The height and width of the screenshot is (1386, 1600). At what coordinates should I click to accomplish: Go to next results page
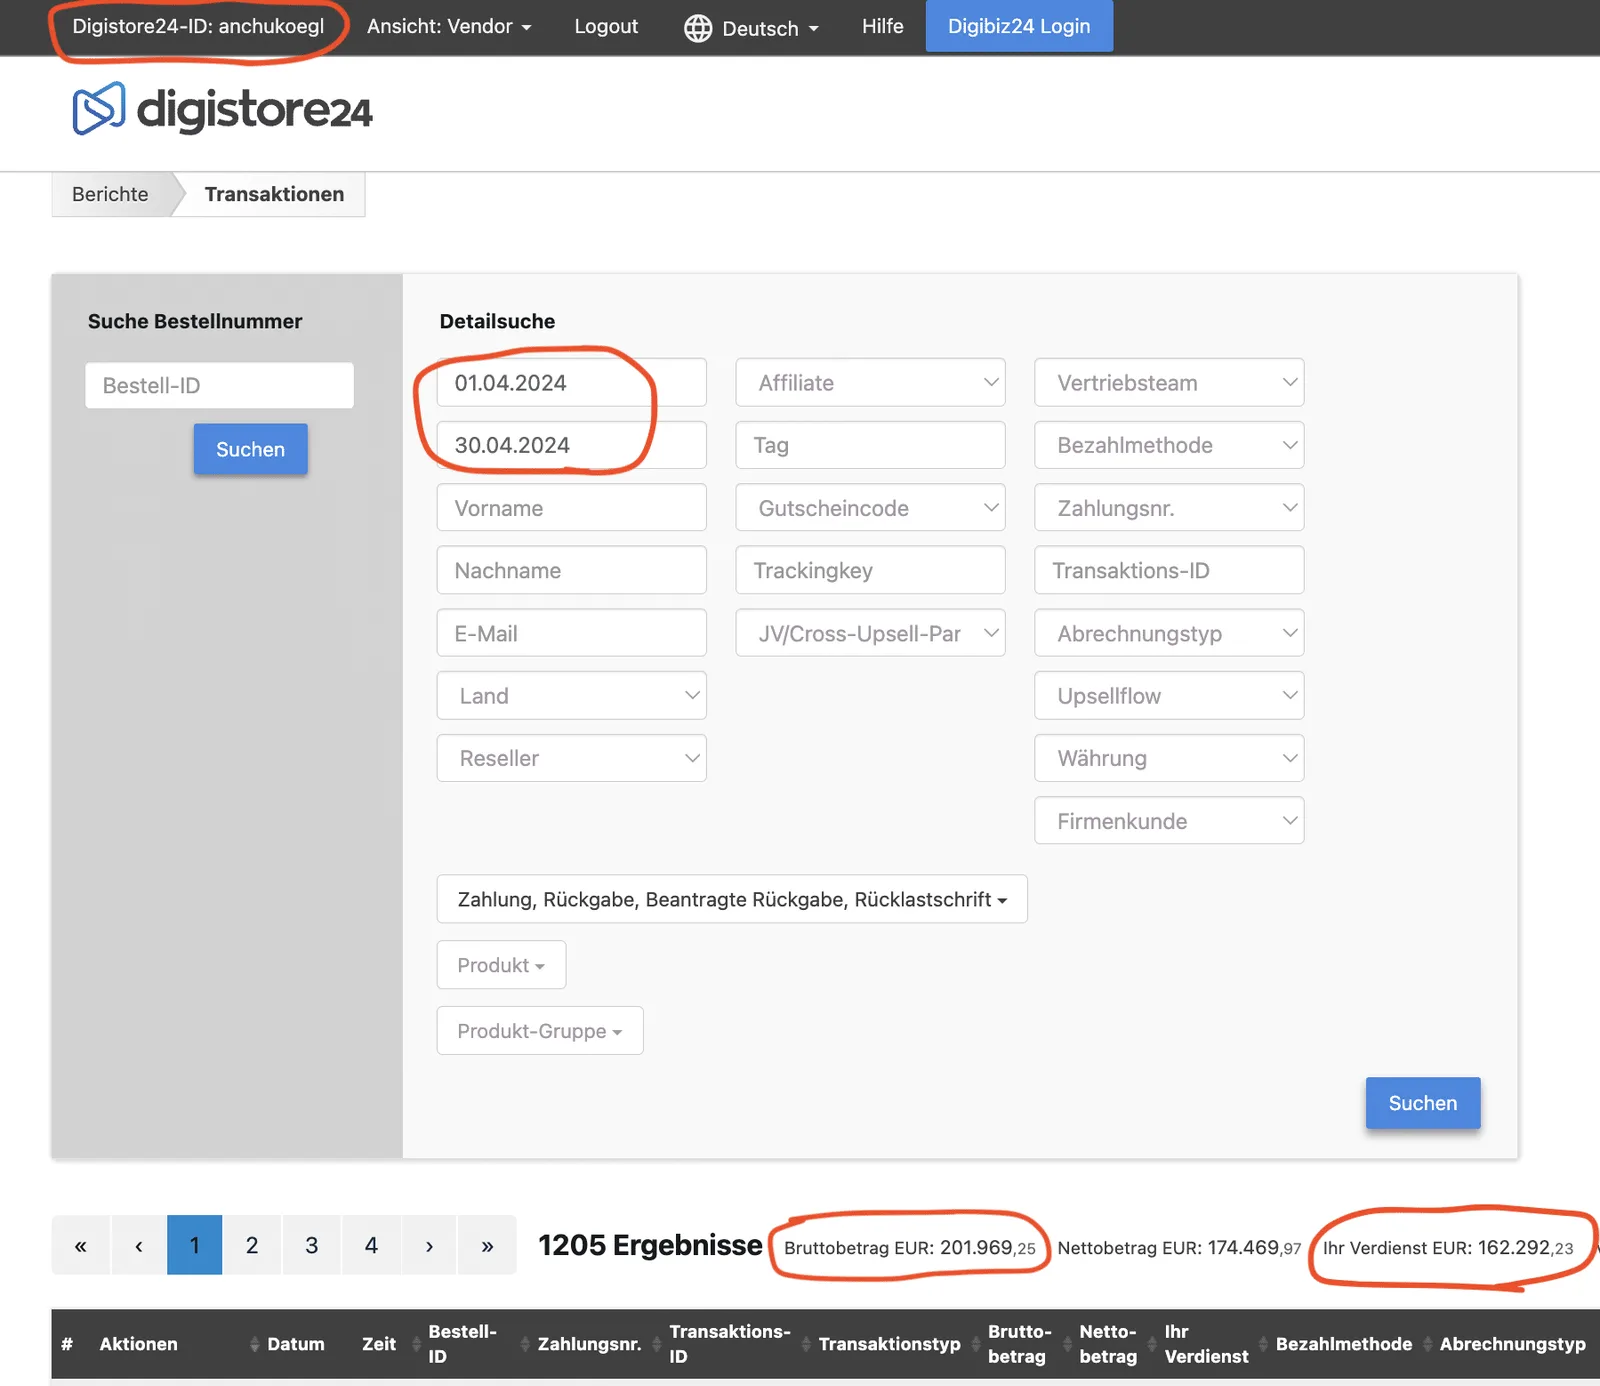429,1245
